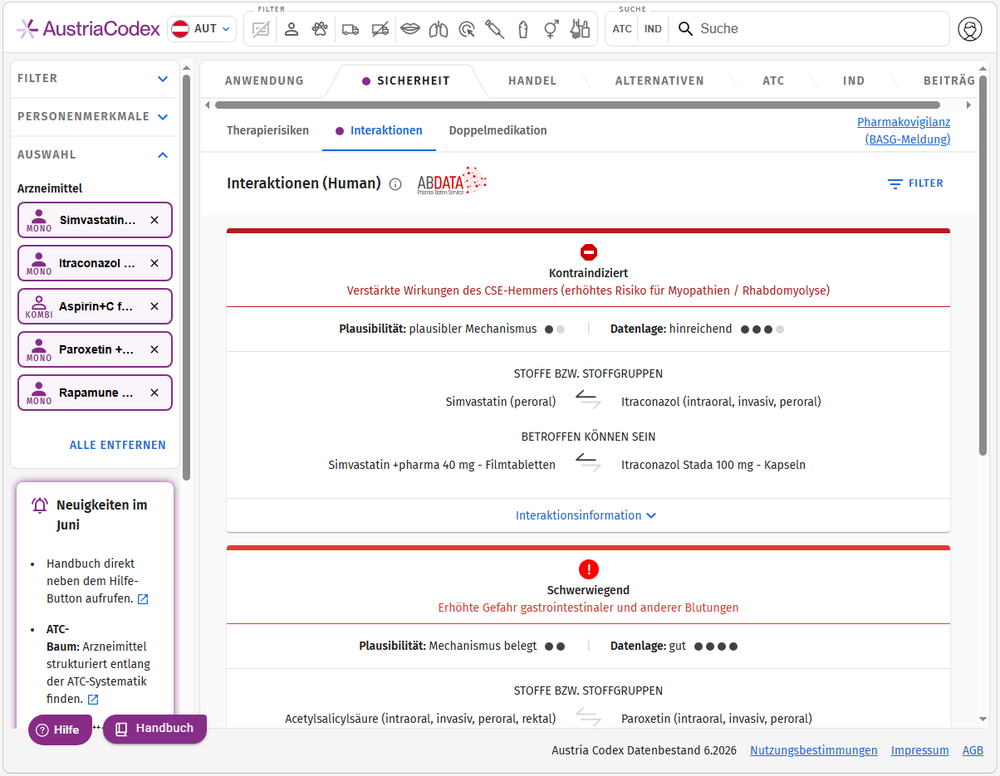The image size is (1000, 776).
Task: Remove Rapamune from the selection
Action: coord(154,393)
